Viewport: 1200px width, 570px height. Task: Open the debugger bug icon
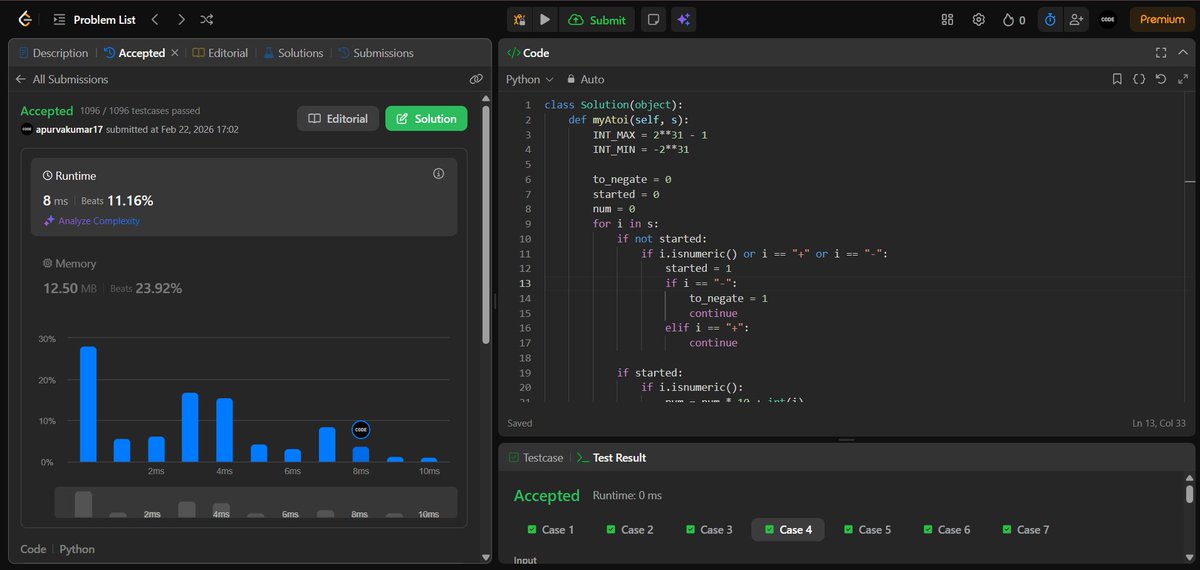[519, 19]
